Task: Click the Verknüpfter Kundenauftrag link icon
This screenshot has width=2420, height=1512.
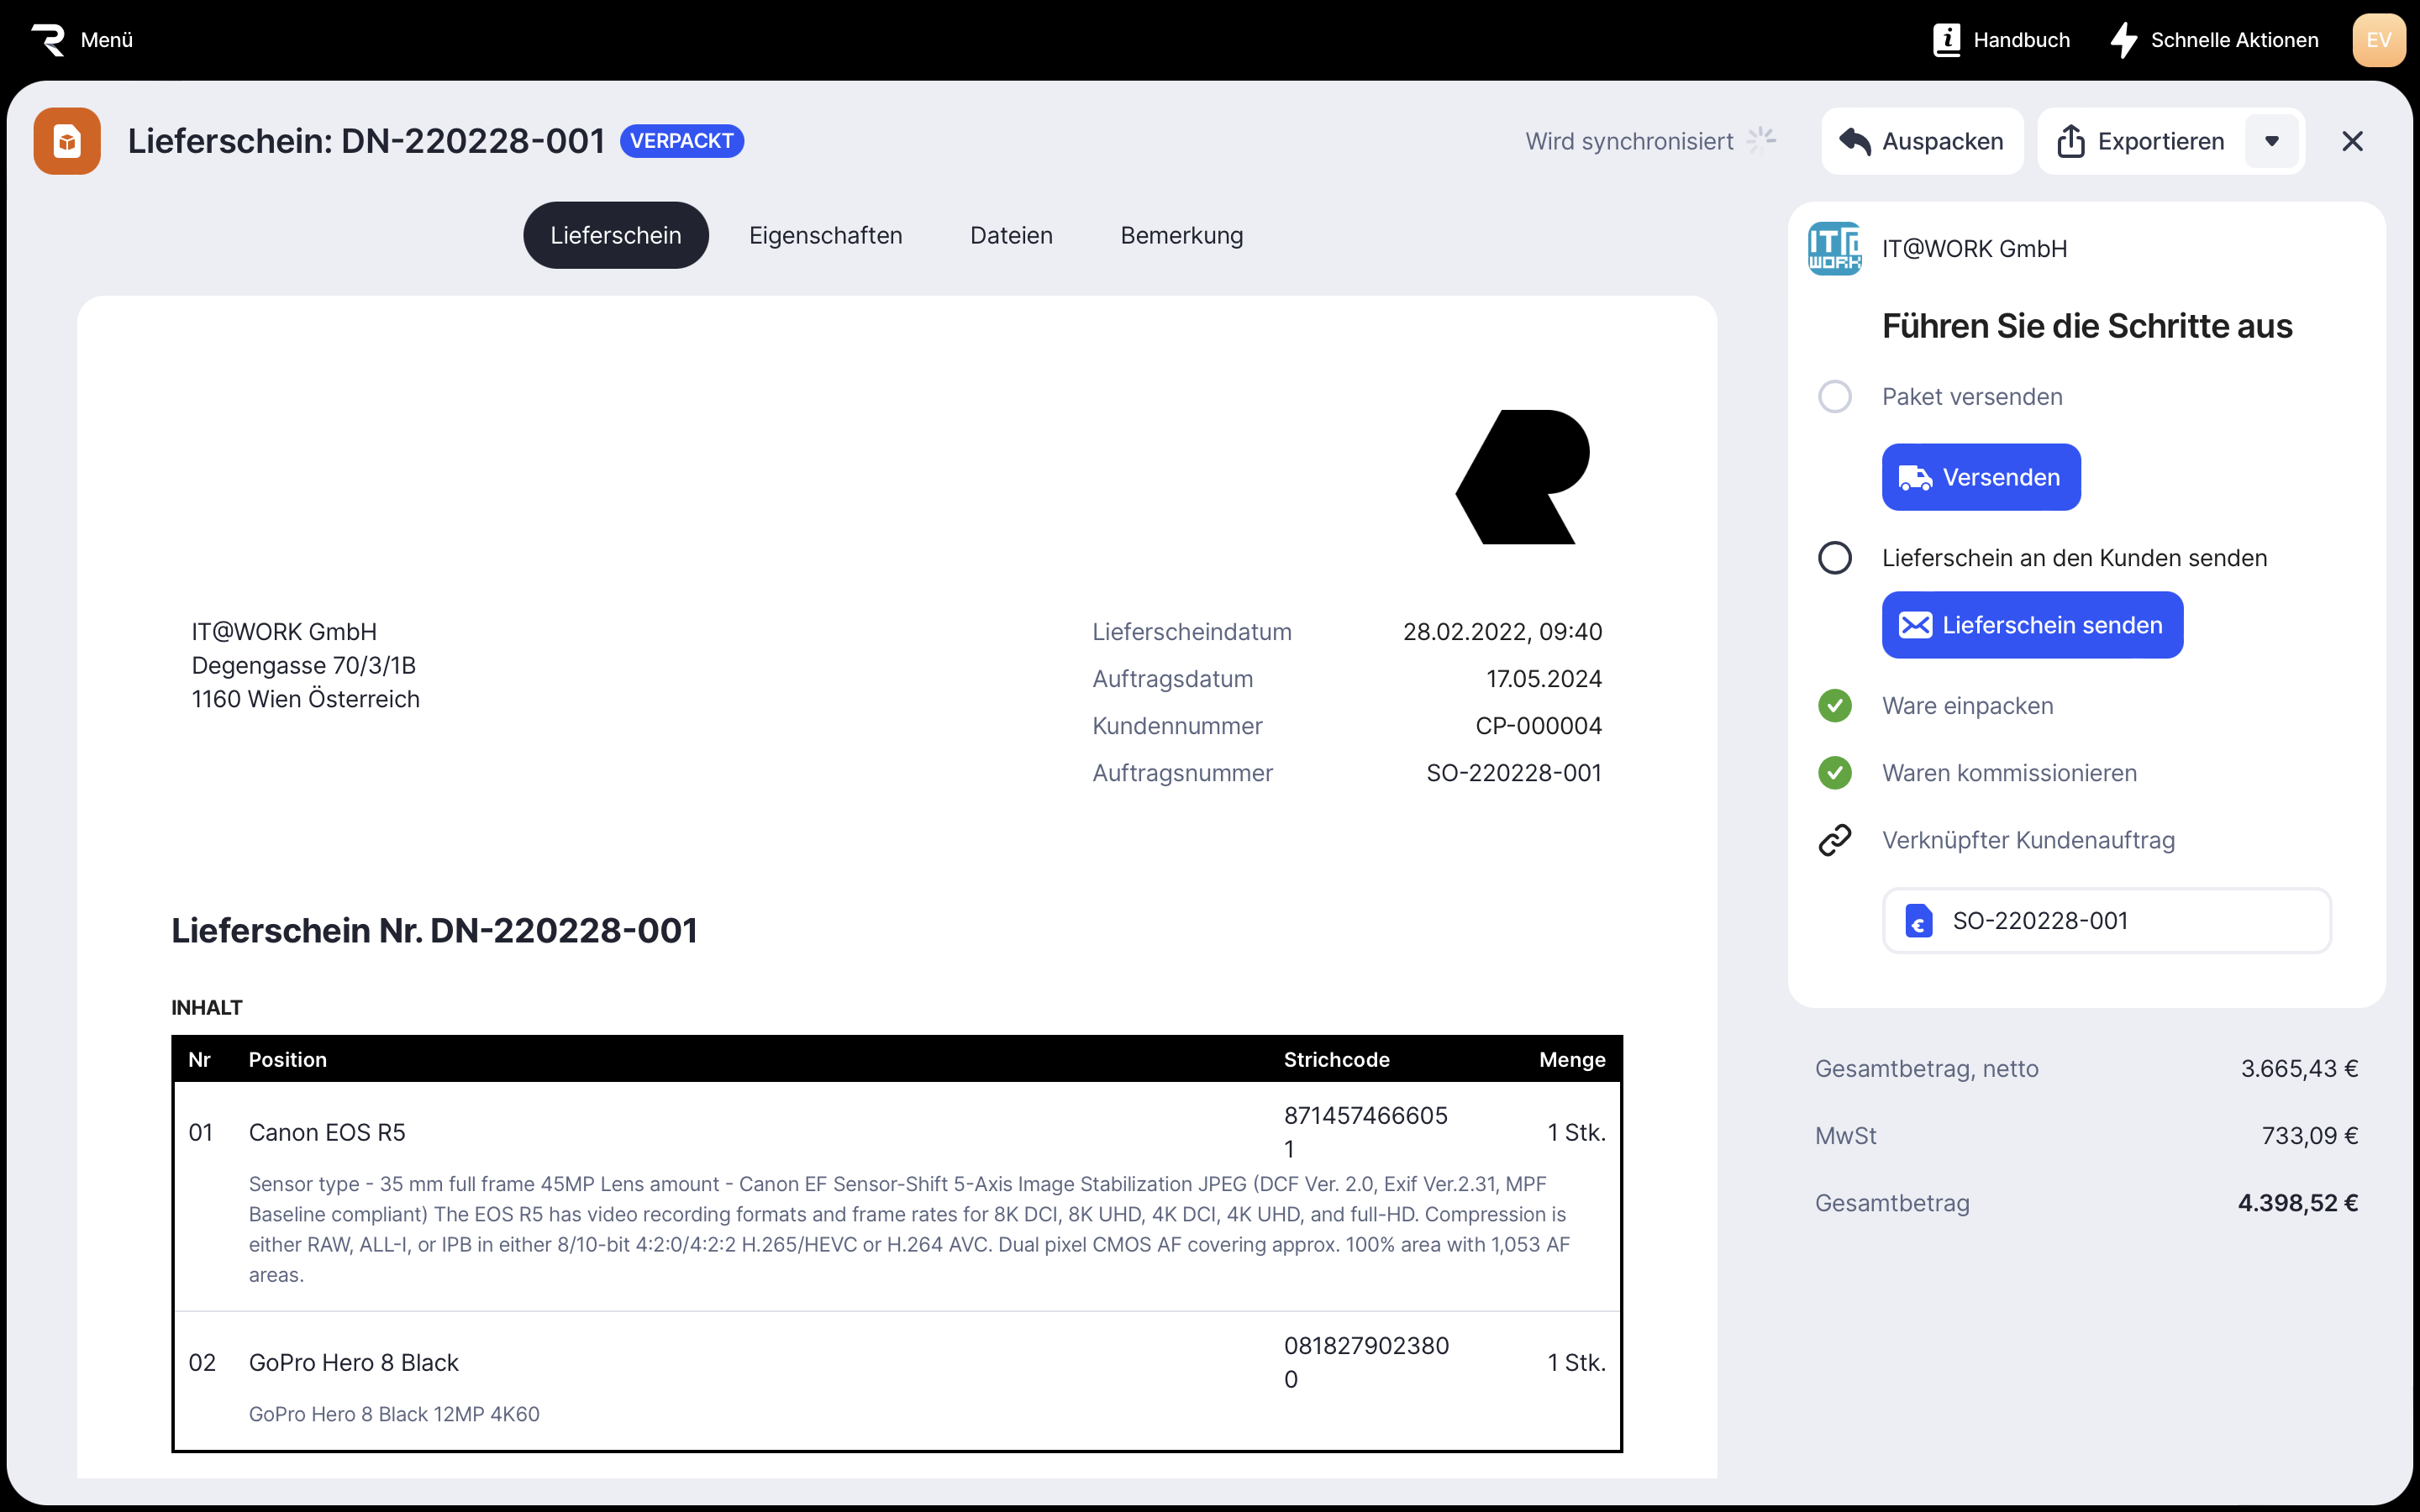Action: [x=1834, y=840]
